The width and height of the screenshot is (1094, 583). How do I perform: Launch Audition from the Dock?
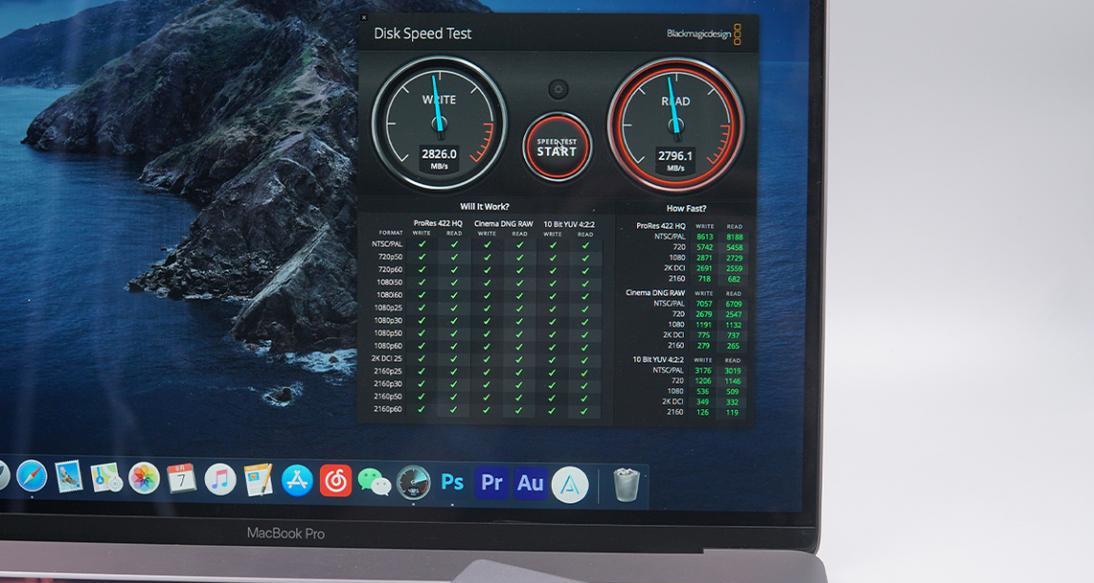(x=530, y=483)
